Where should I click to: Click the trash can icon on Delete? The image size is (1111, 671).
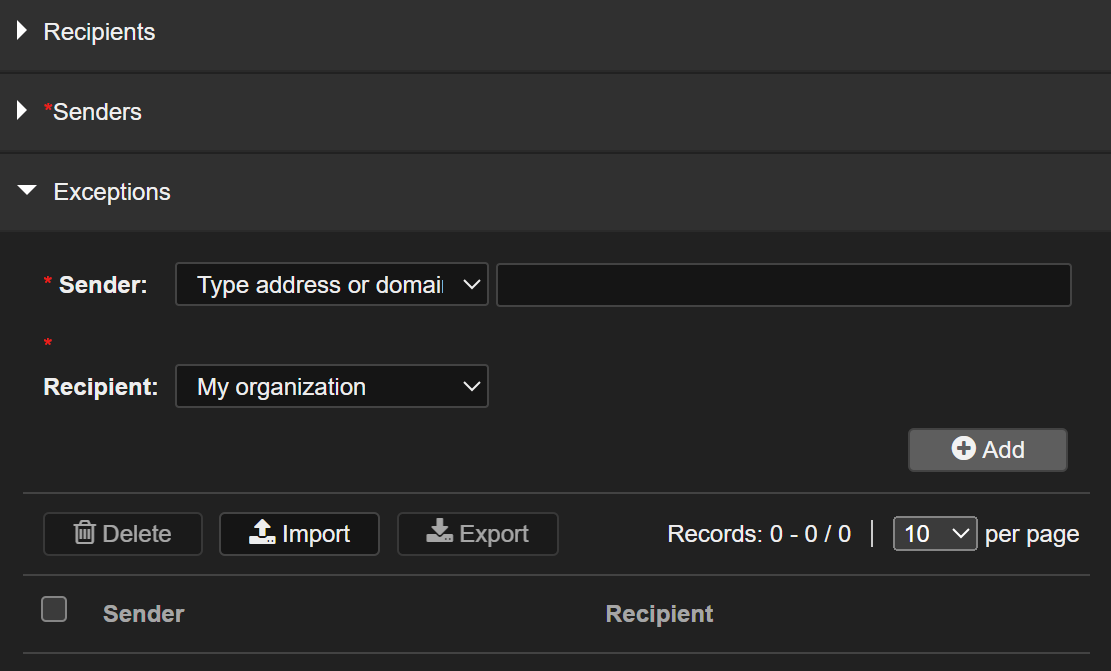(85, 533)
